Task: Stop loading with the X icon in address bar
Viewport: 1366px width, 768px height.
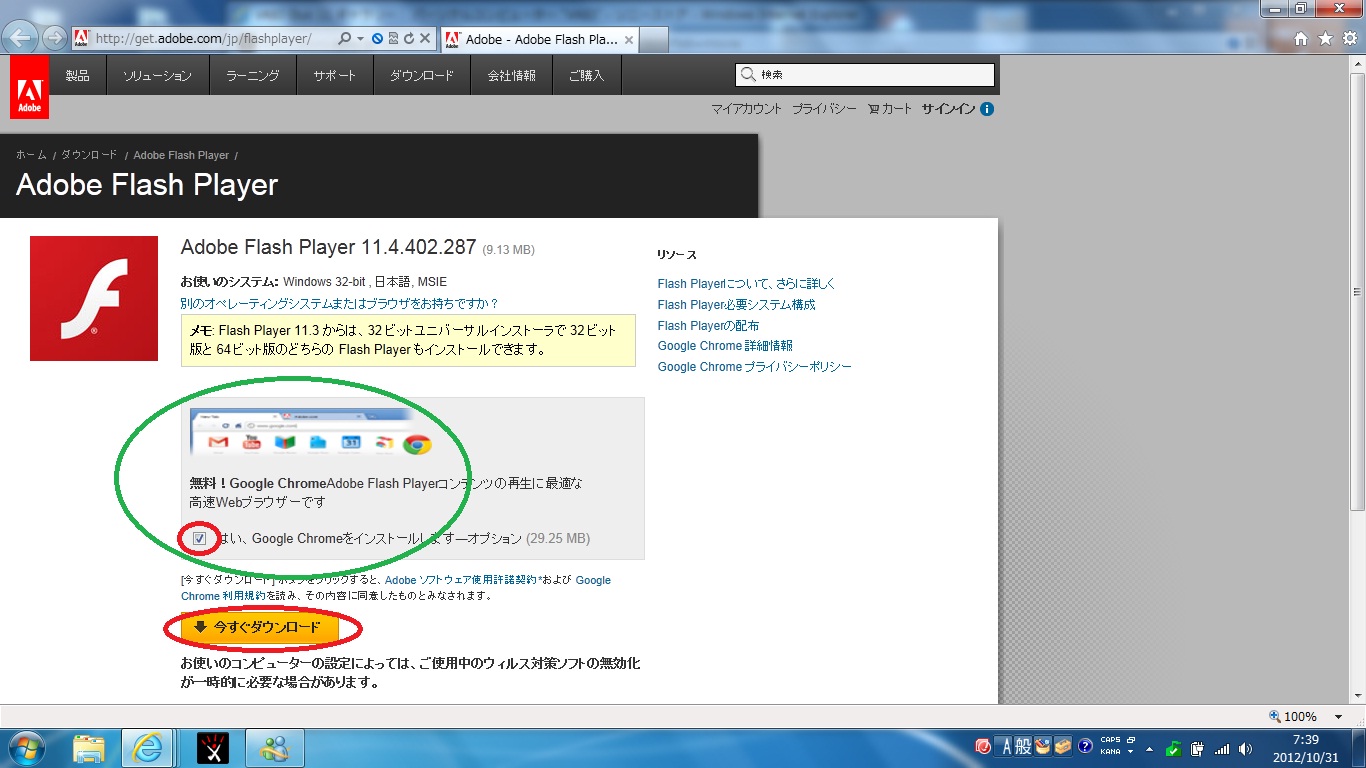Action: coord(425,39)
